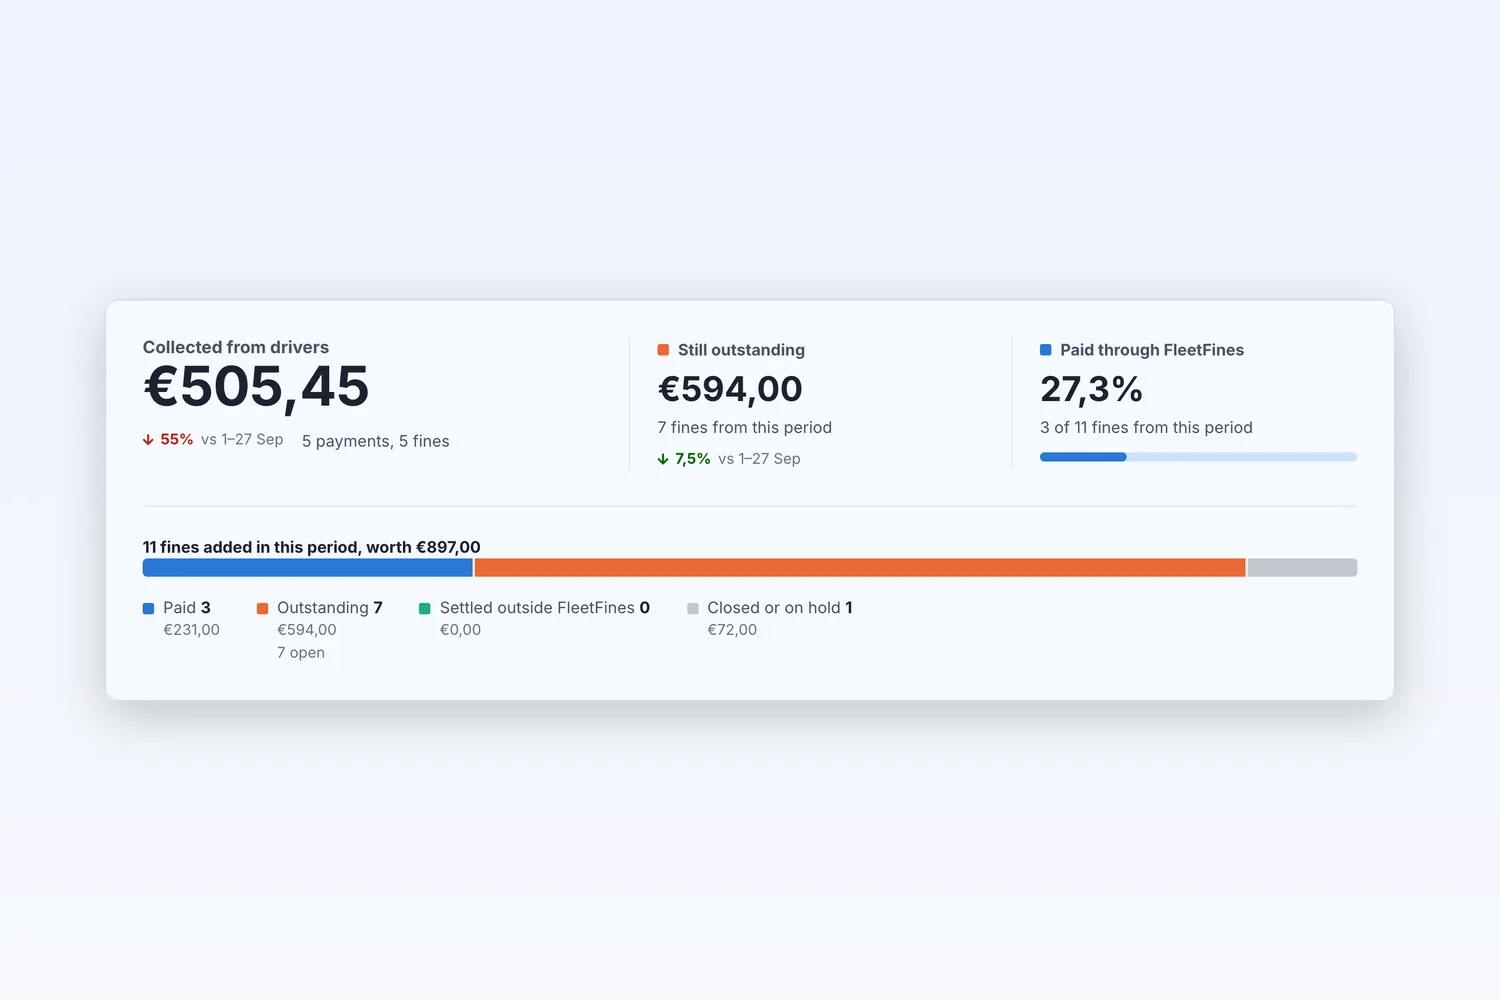Click the Paid through FleetFines label
Image resolution: width=1500 pixels, height=1000 pixels.
click(1152, 350)
